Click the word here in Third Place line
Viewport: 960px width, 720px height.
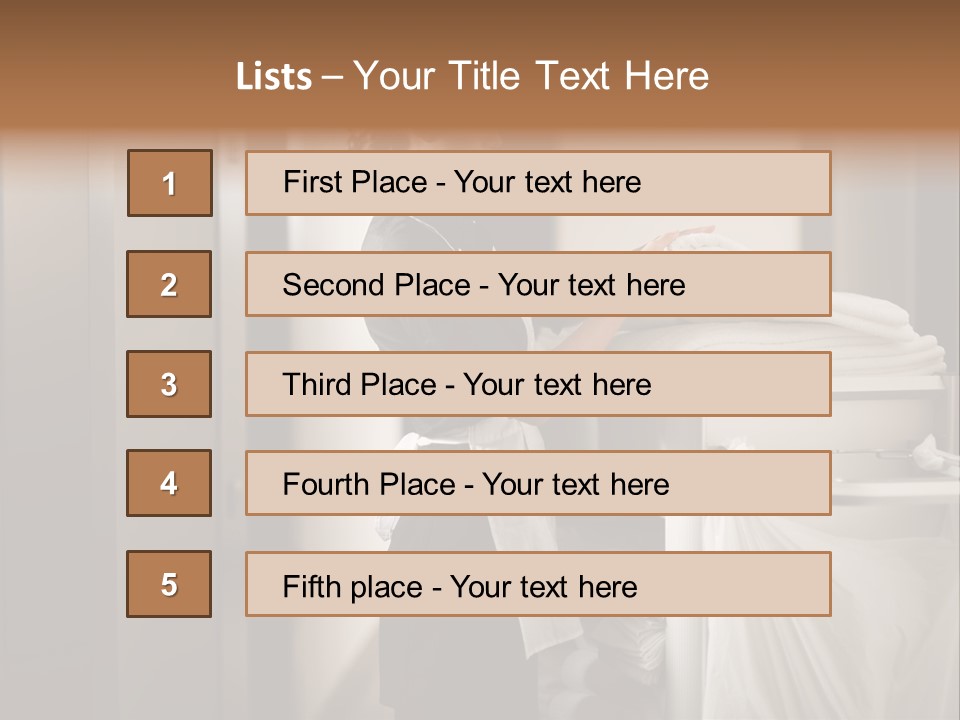(622, 385)
